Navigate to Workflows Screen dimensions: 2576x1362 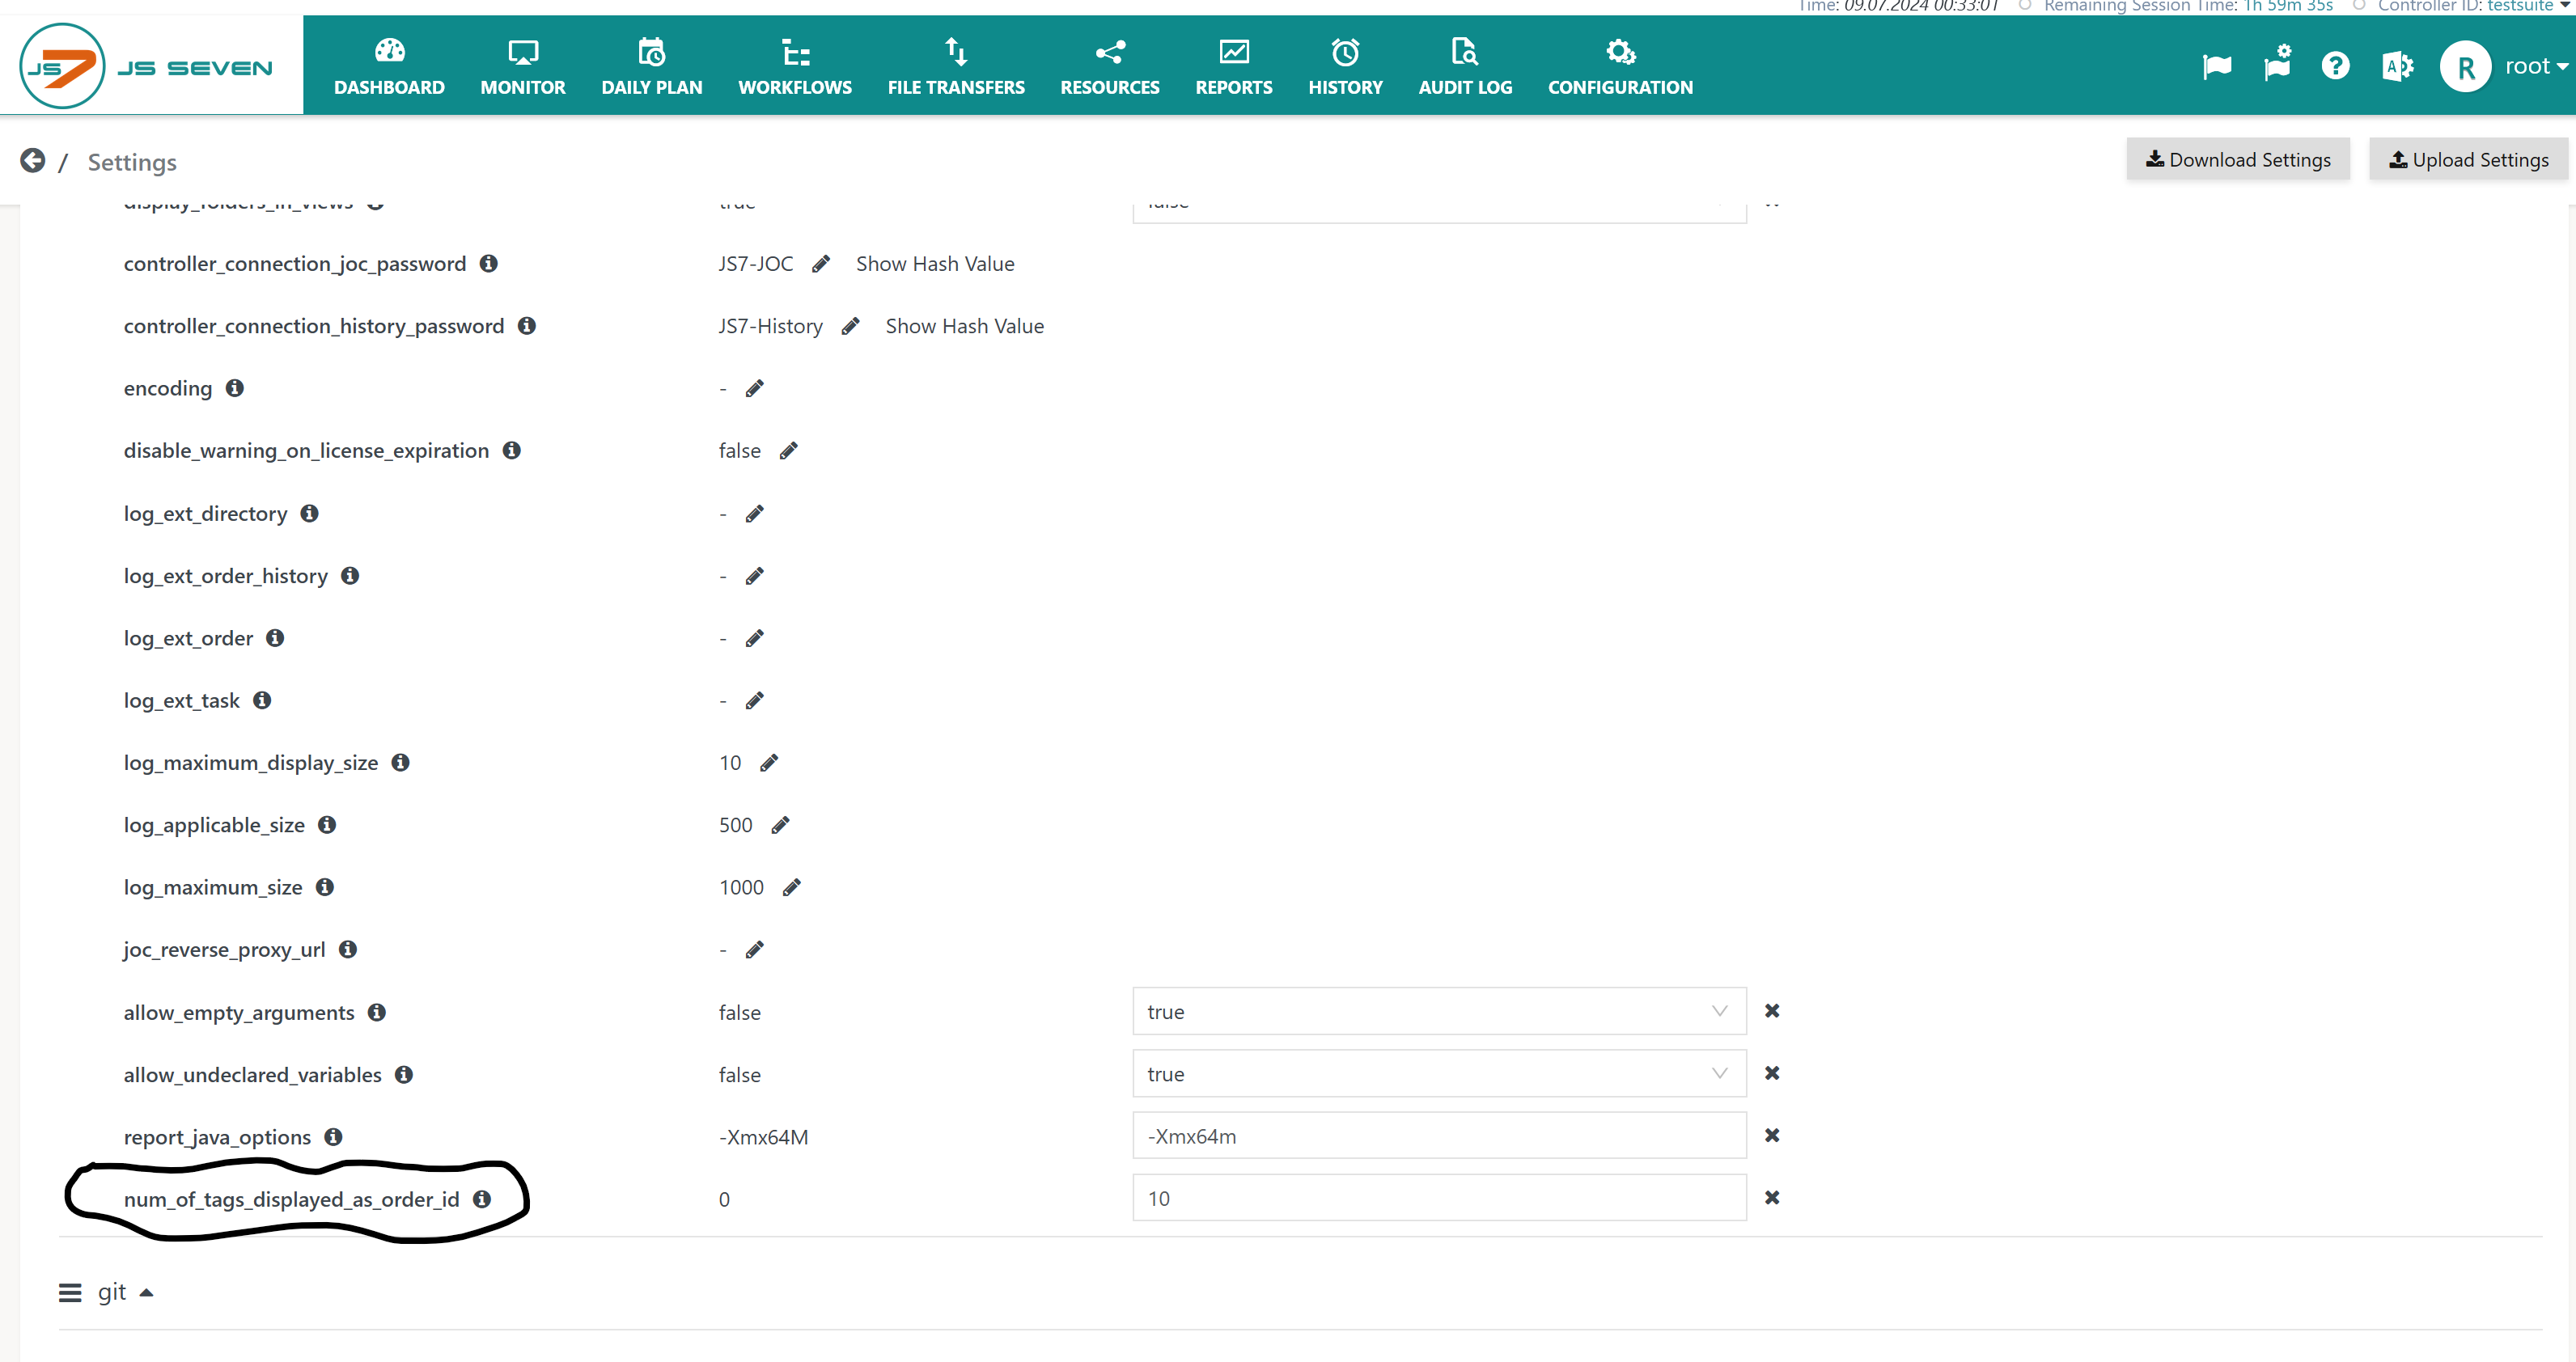pyautogui.click(x=795, y=66)
